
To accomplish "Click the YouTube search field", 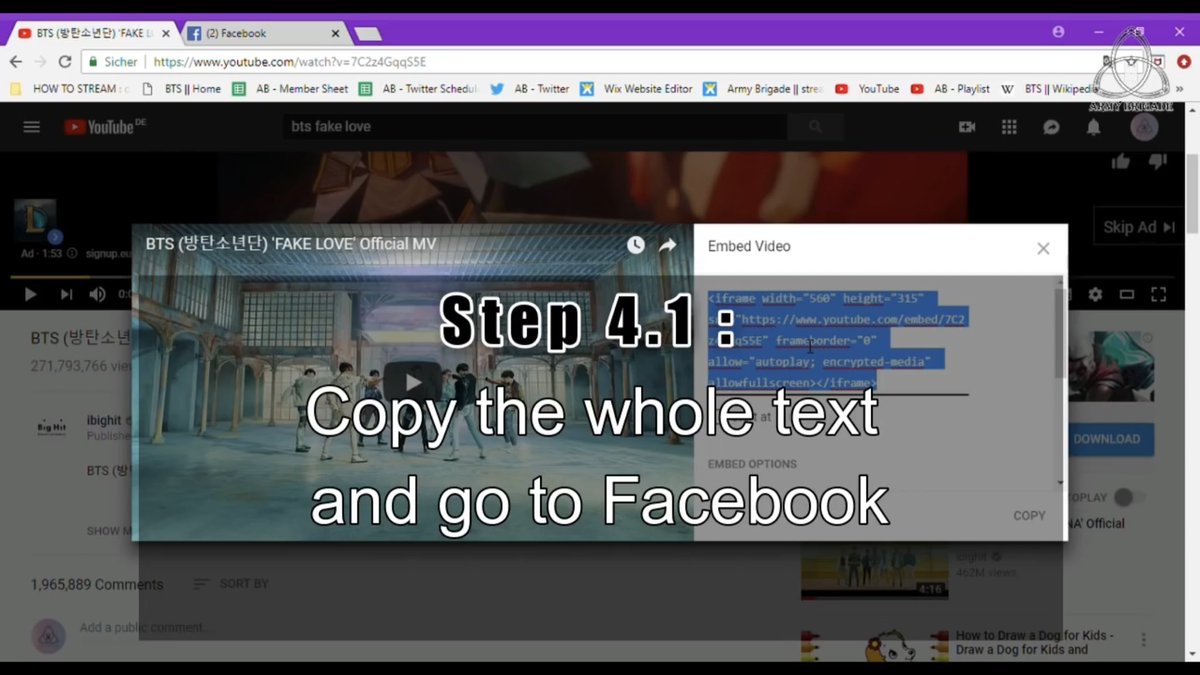I will [536, 127].
